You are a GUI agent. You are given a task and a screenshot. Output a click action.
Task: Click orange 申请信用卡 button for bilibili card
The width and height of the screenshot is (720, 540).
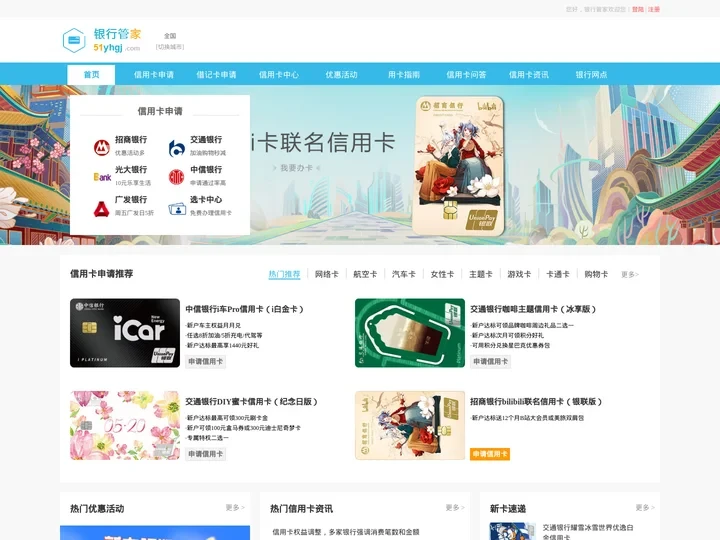click(490, 454)
